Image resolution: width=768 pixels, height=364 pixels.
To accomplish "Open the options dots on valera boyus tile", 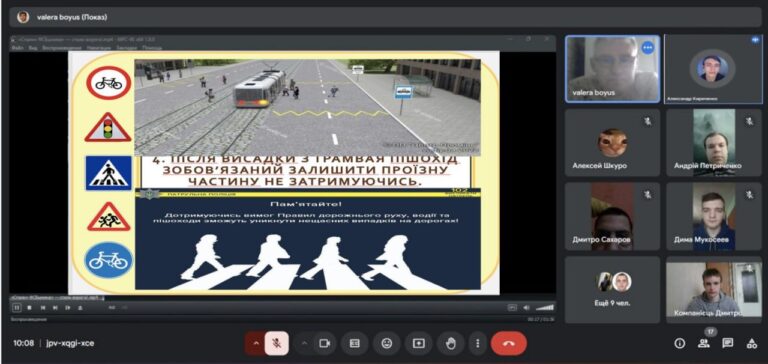I will pos(648,48).
